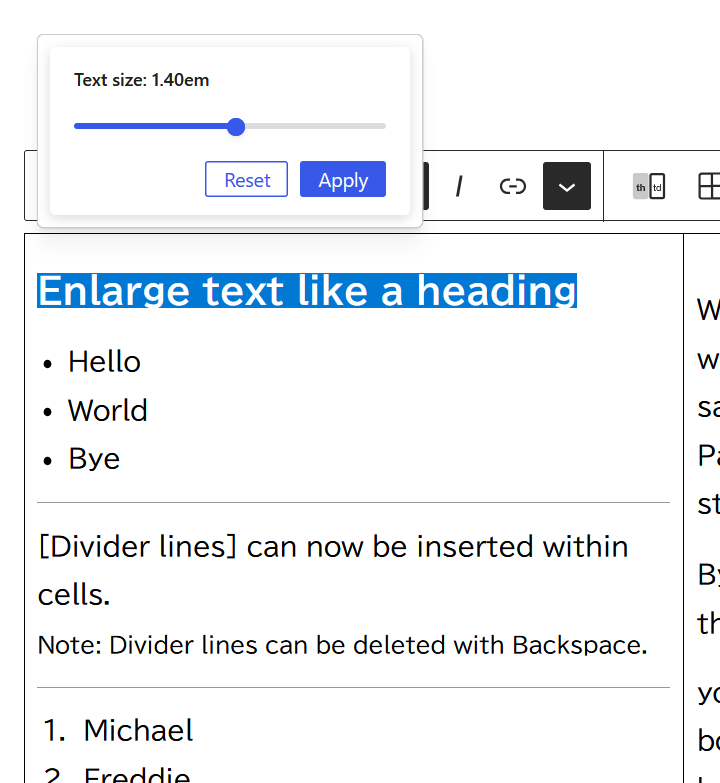Viewport: 720px width, 783px height.
Task: Click the 'Michael' numbered list item
Action: pos(138,730)
